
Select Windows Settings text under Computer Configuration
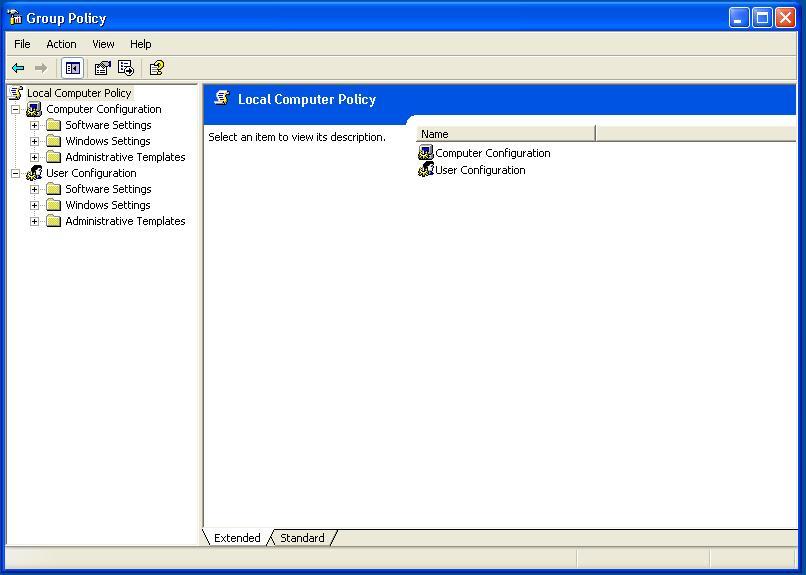click(x=107, y=141)
